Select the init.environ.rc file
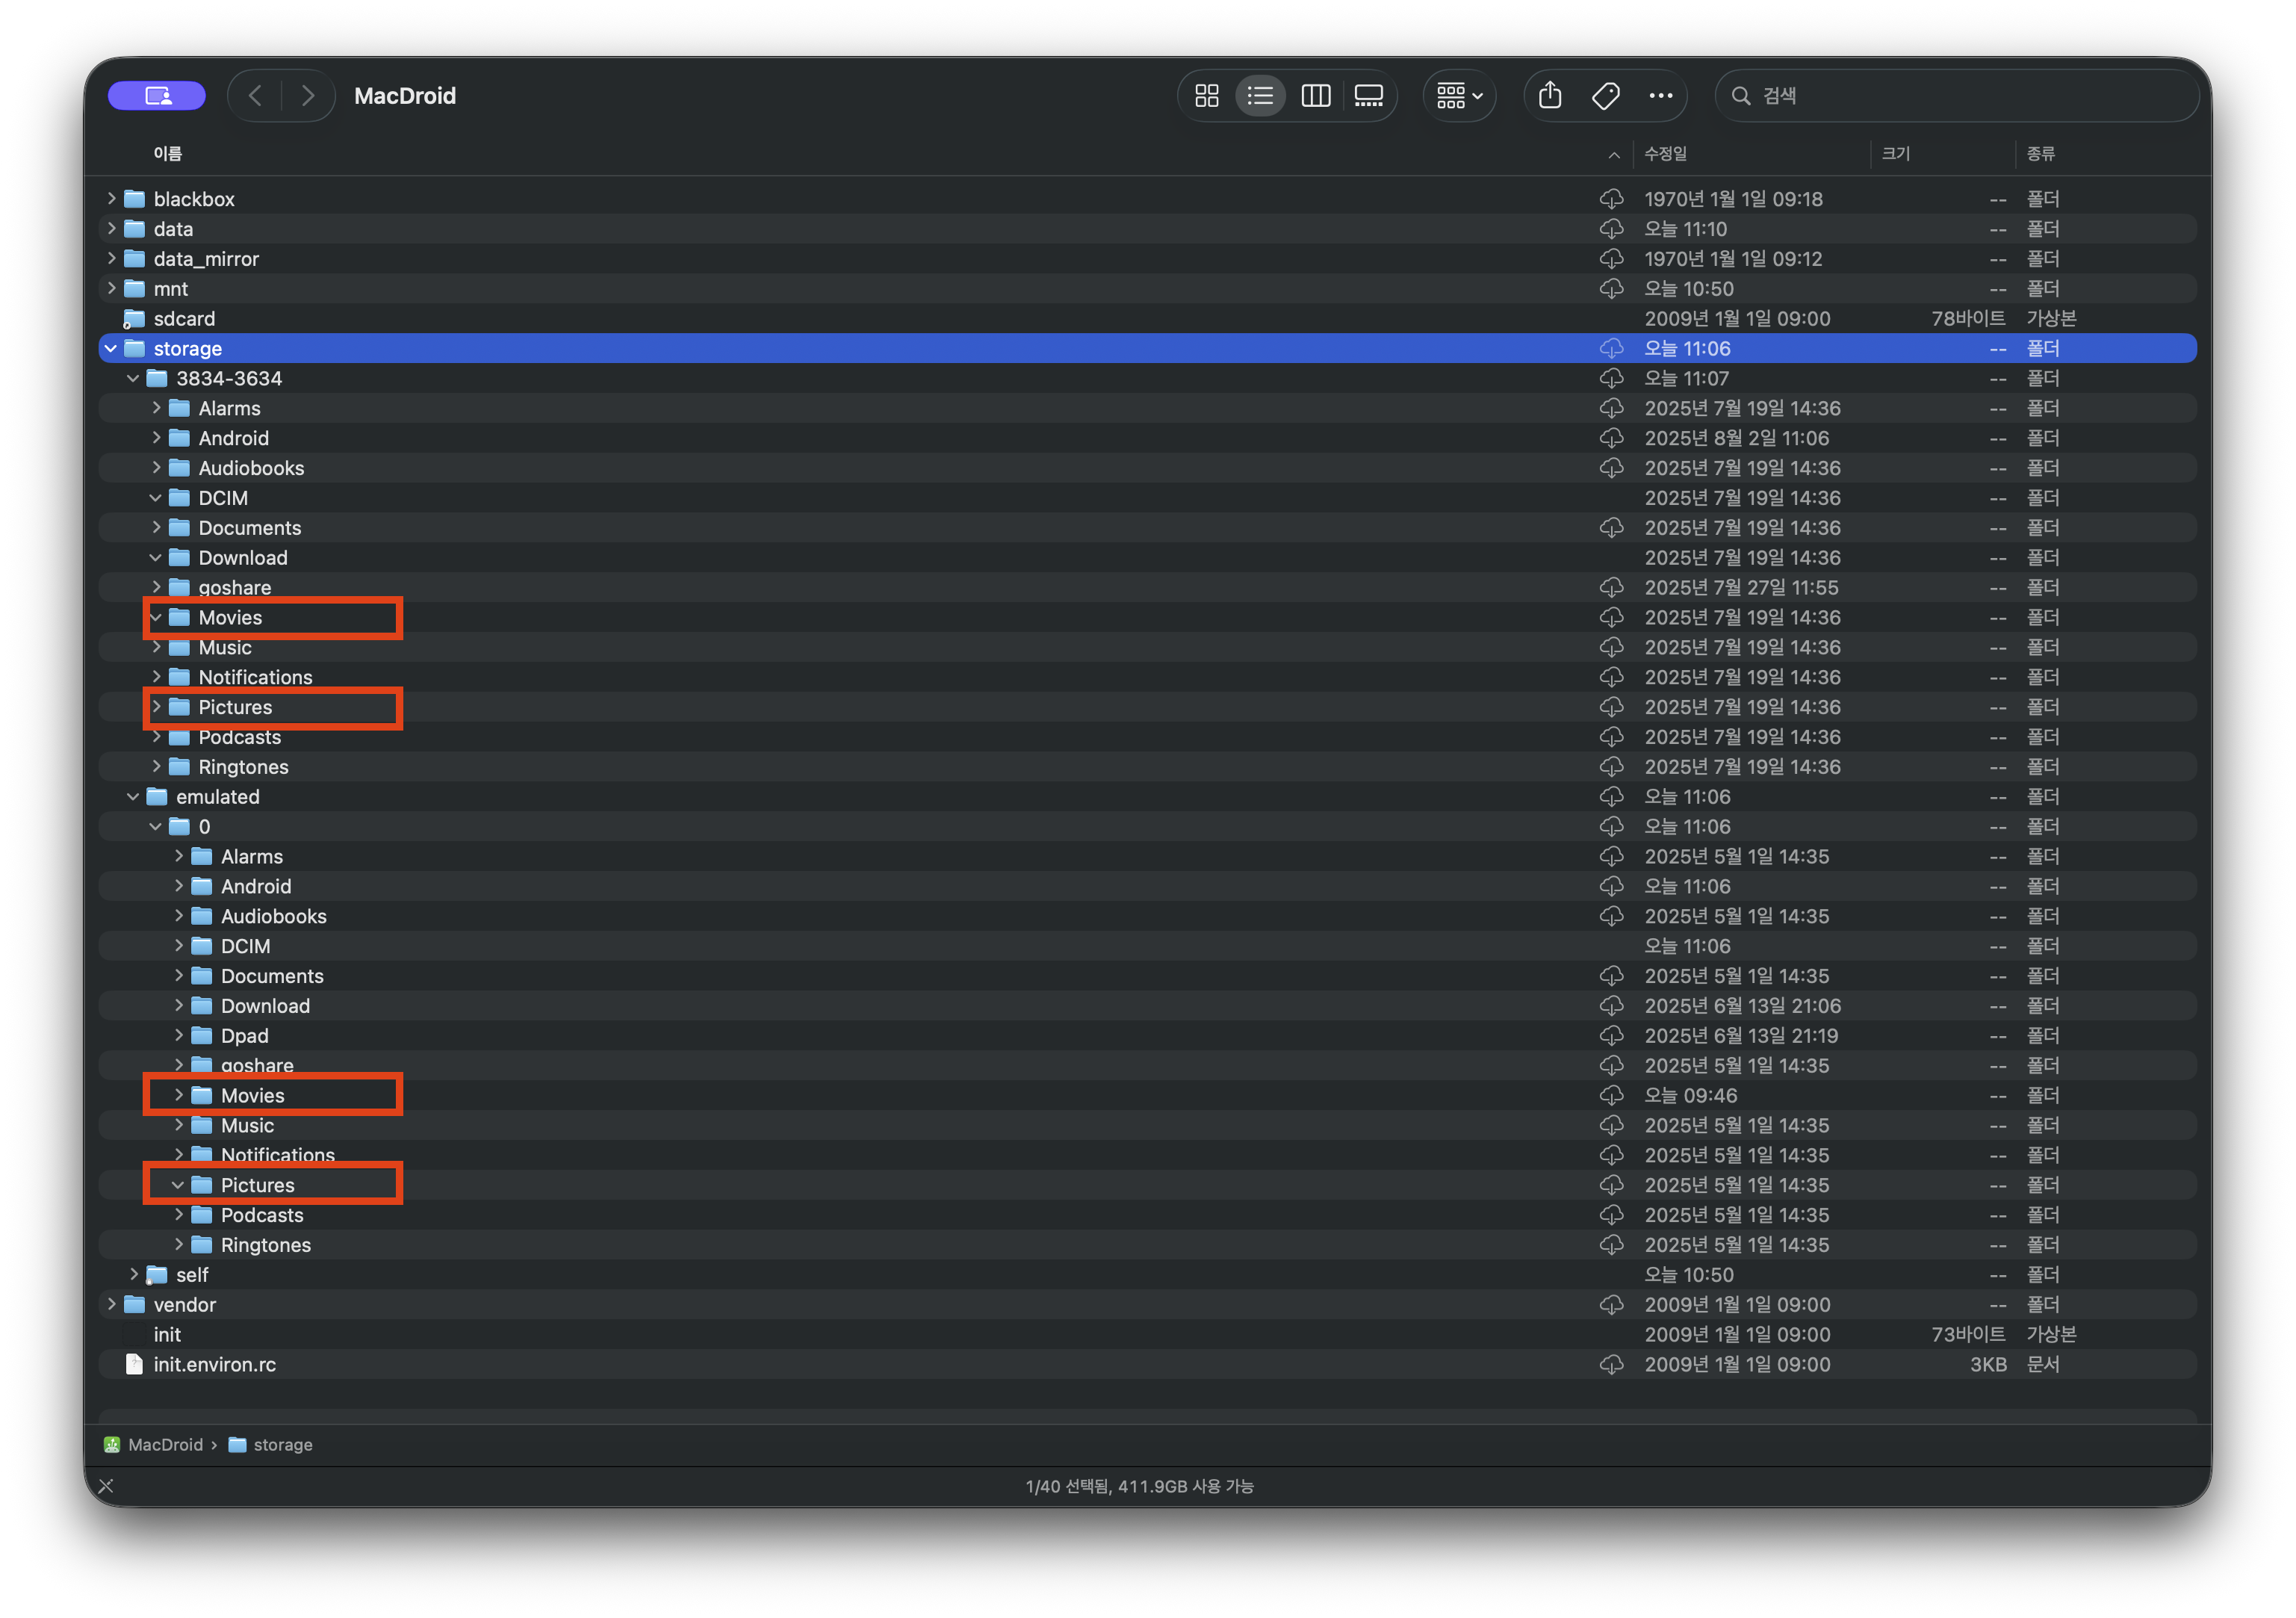 pos(214,1364)
